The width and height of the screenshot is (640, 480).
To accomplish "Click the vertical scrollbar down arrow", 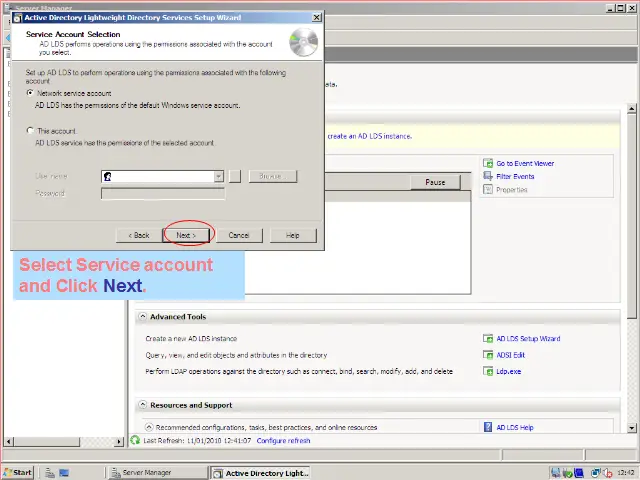I will [x=631, y=428].
